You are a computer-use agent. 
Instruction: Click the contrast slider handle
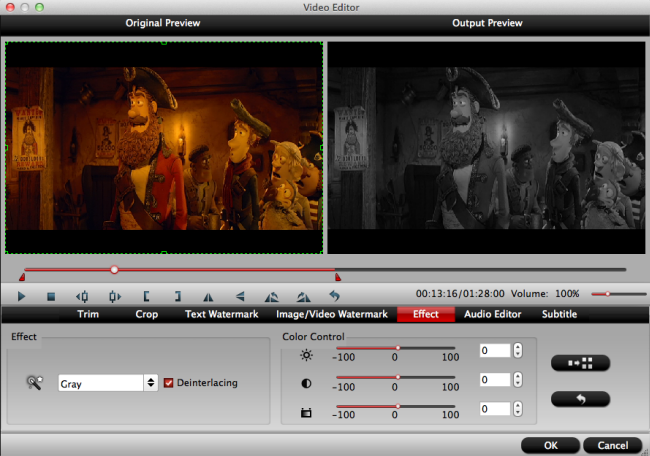pyautogui.click(x=398, y=377)
